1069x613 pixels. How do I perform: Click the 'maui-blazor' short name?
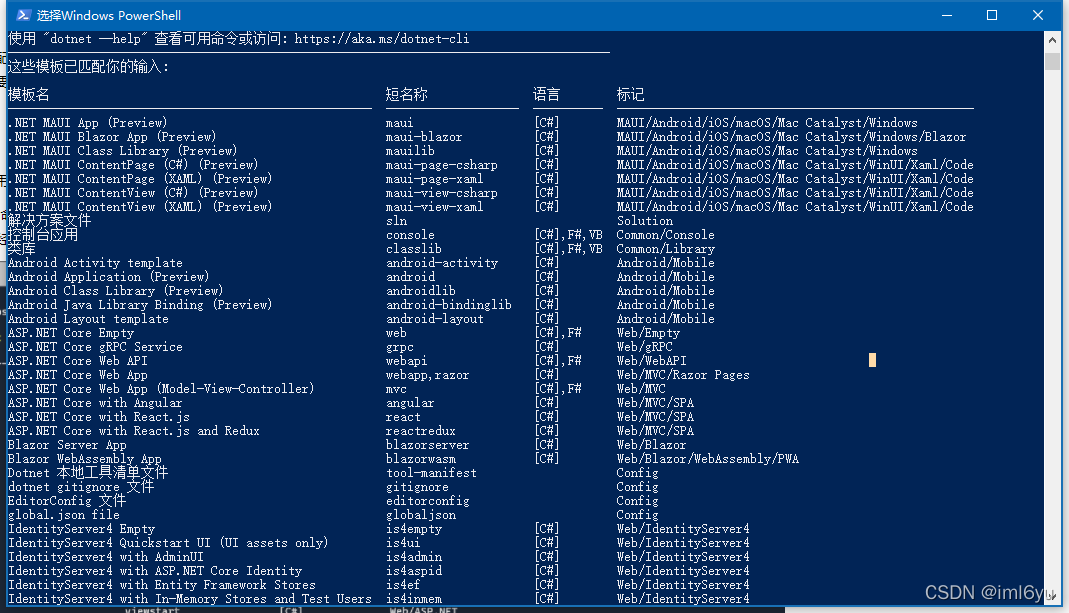coord(424,137)
